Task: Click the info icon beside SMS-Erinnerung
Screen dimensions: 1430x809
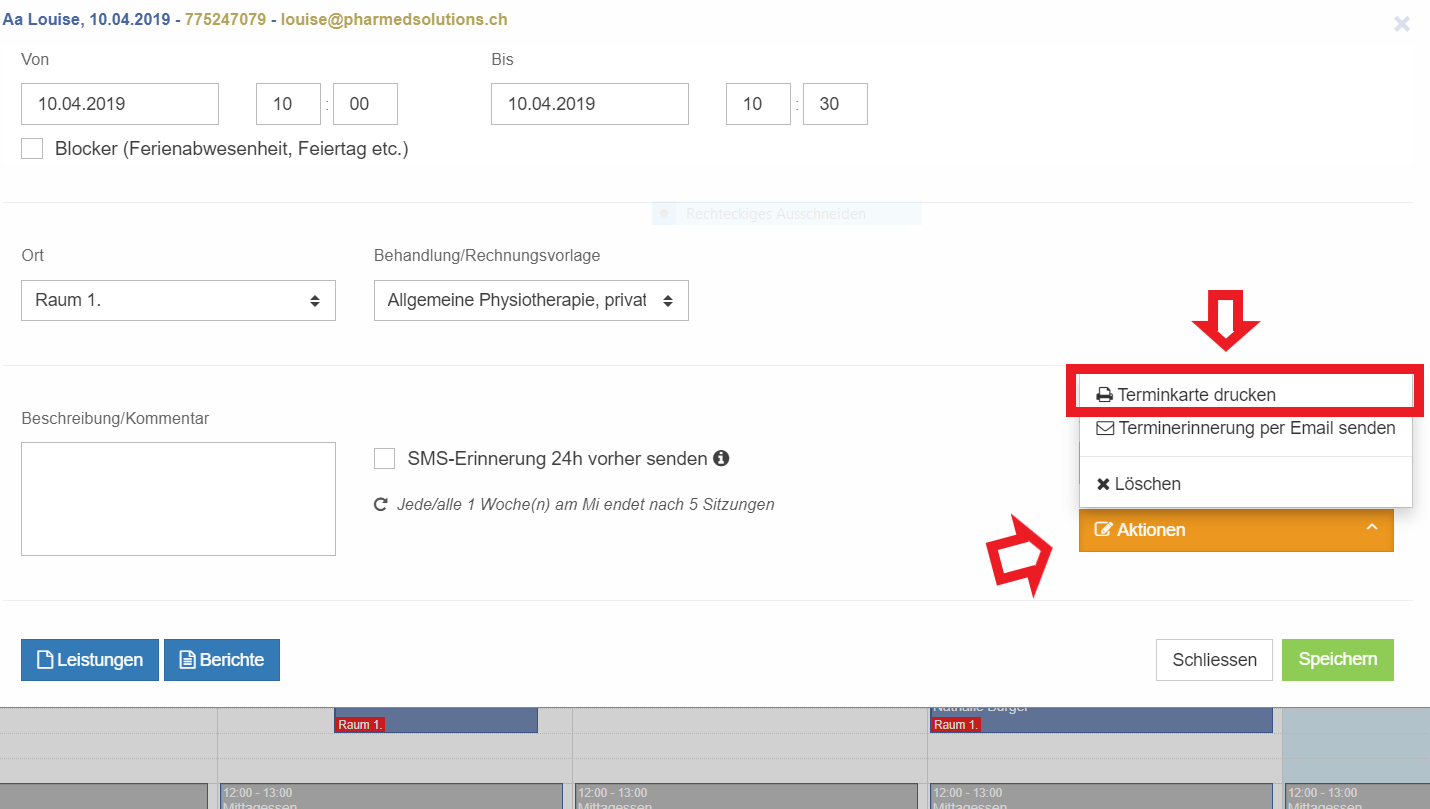Action: [721, 459]
